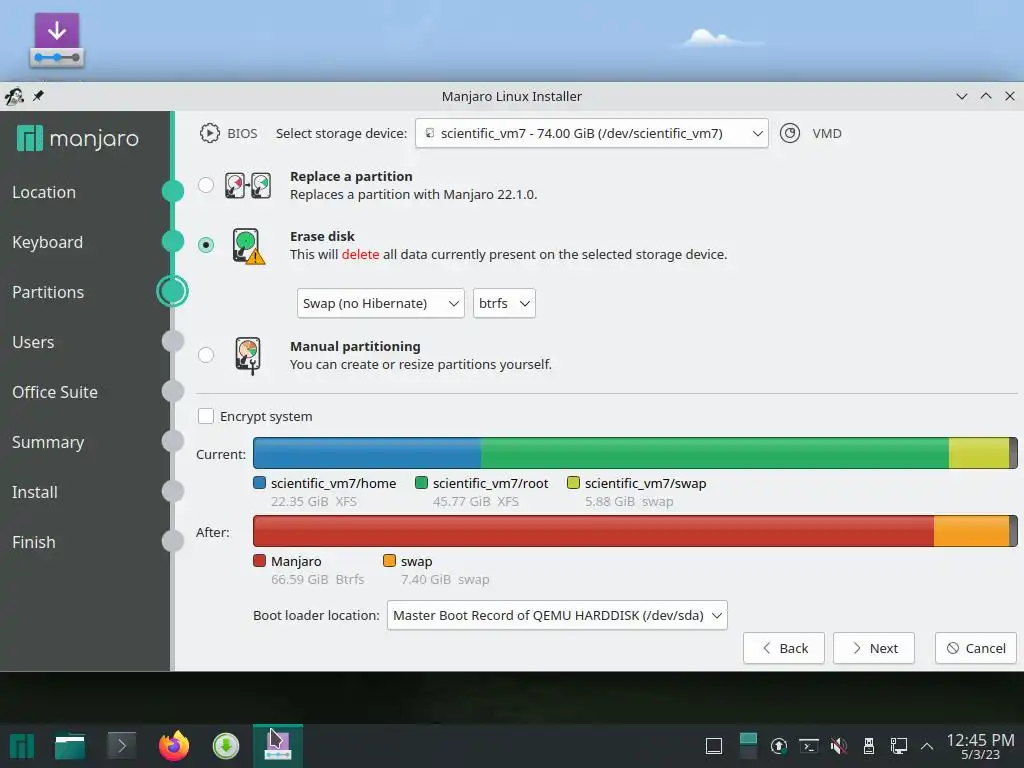The image size is (1024, 768).
Task: Enable the Encrypt system checkbox
Action: pyautogui.click(x=206, y=416)
